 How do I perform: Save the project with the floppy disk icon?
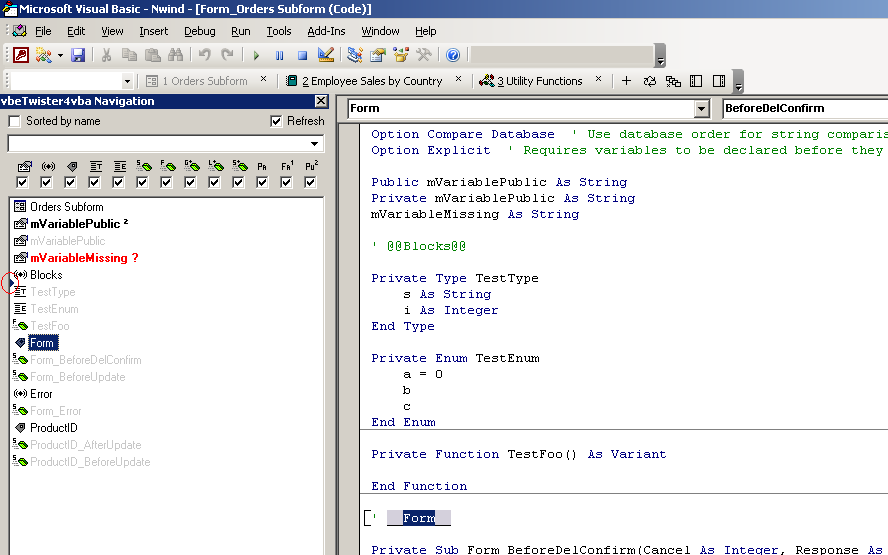point(78,55)
